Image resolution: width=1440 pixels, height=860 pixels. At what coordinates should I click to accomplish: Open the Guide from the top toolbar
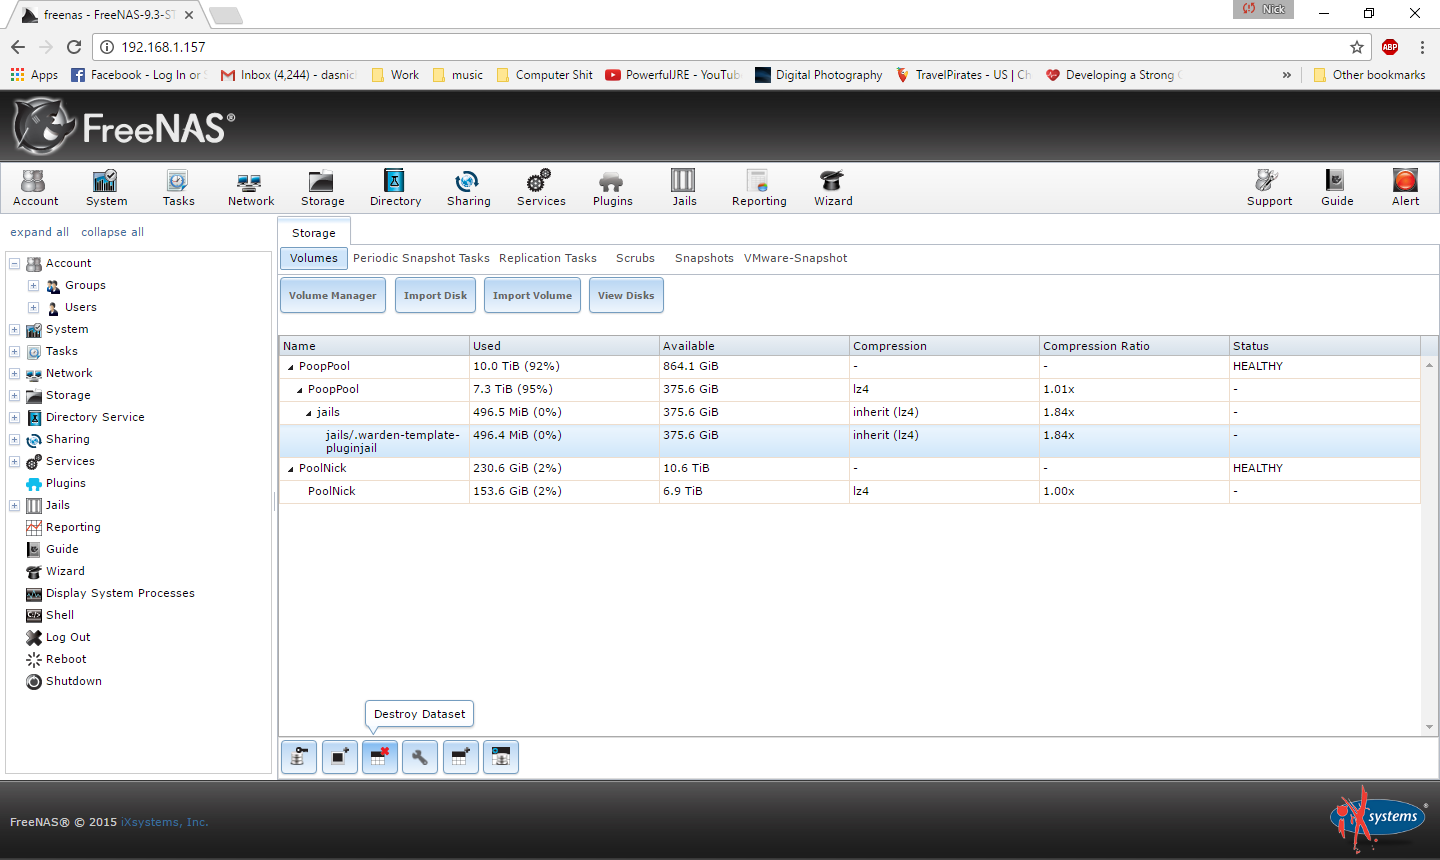pyautogui.click(x=1337, y=188)
